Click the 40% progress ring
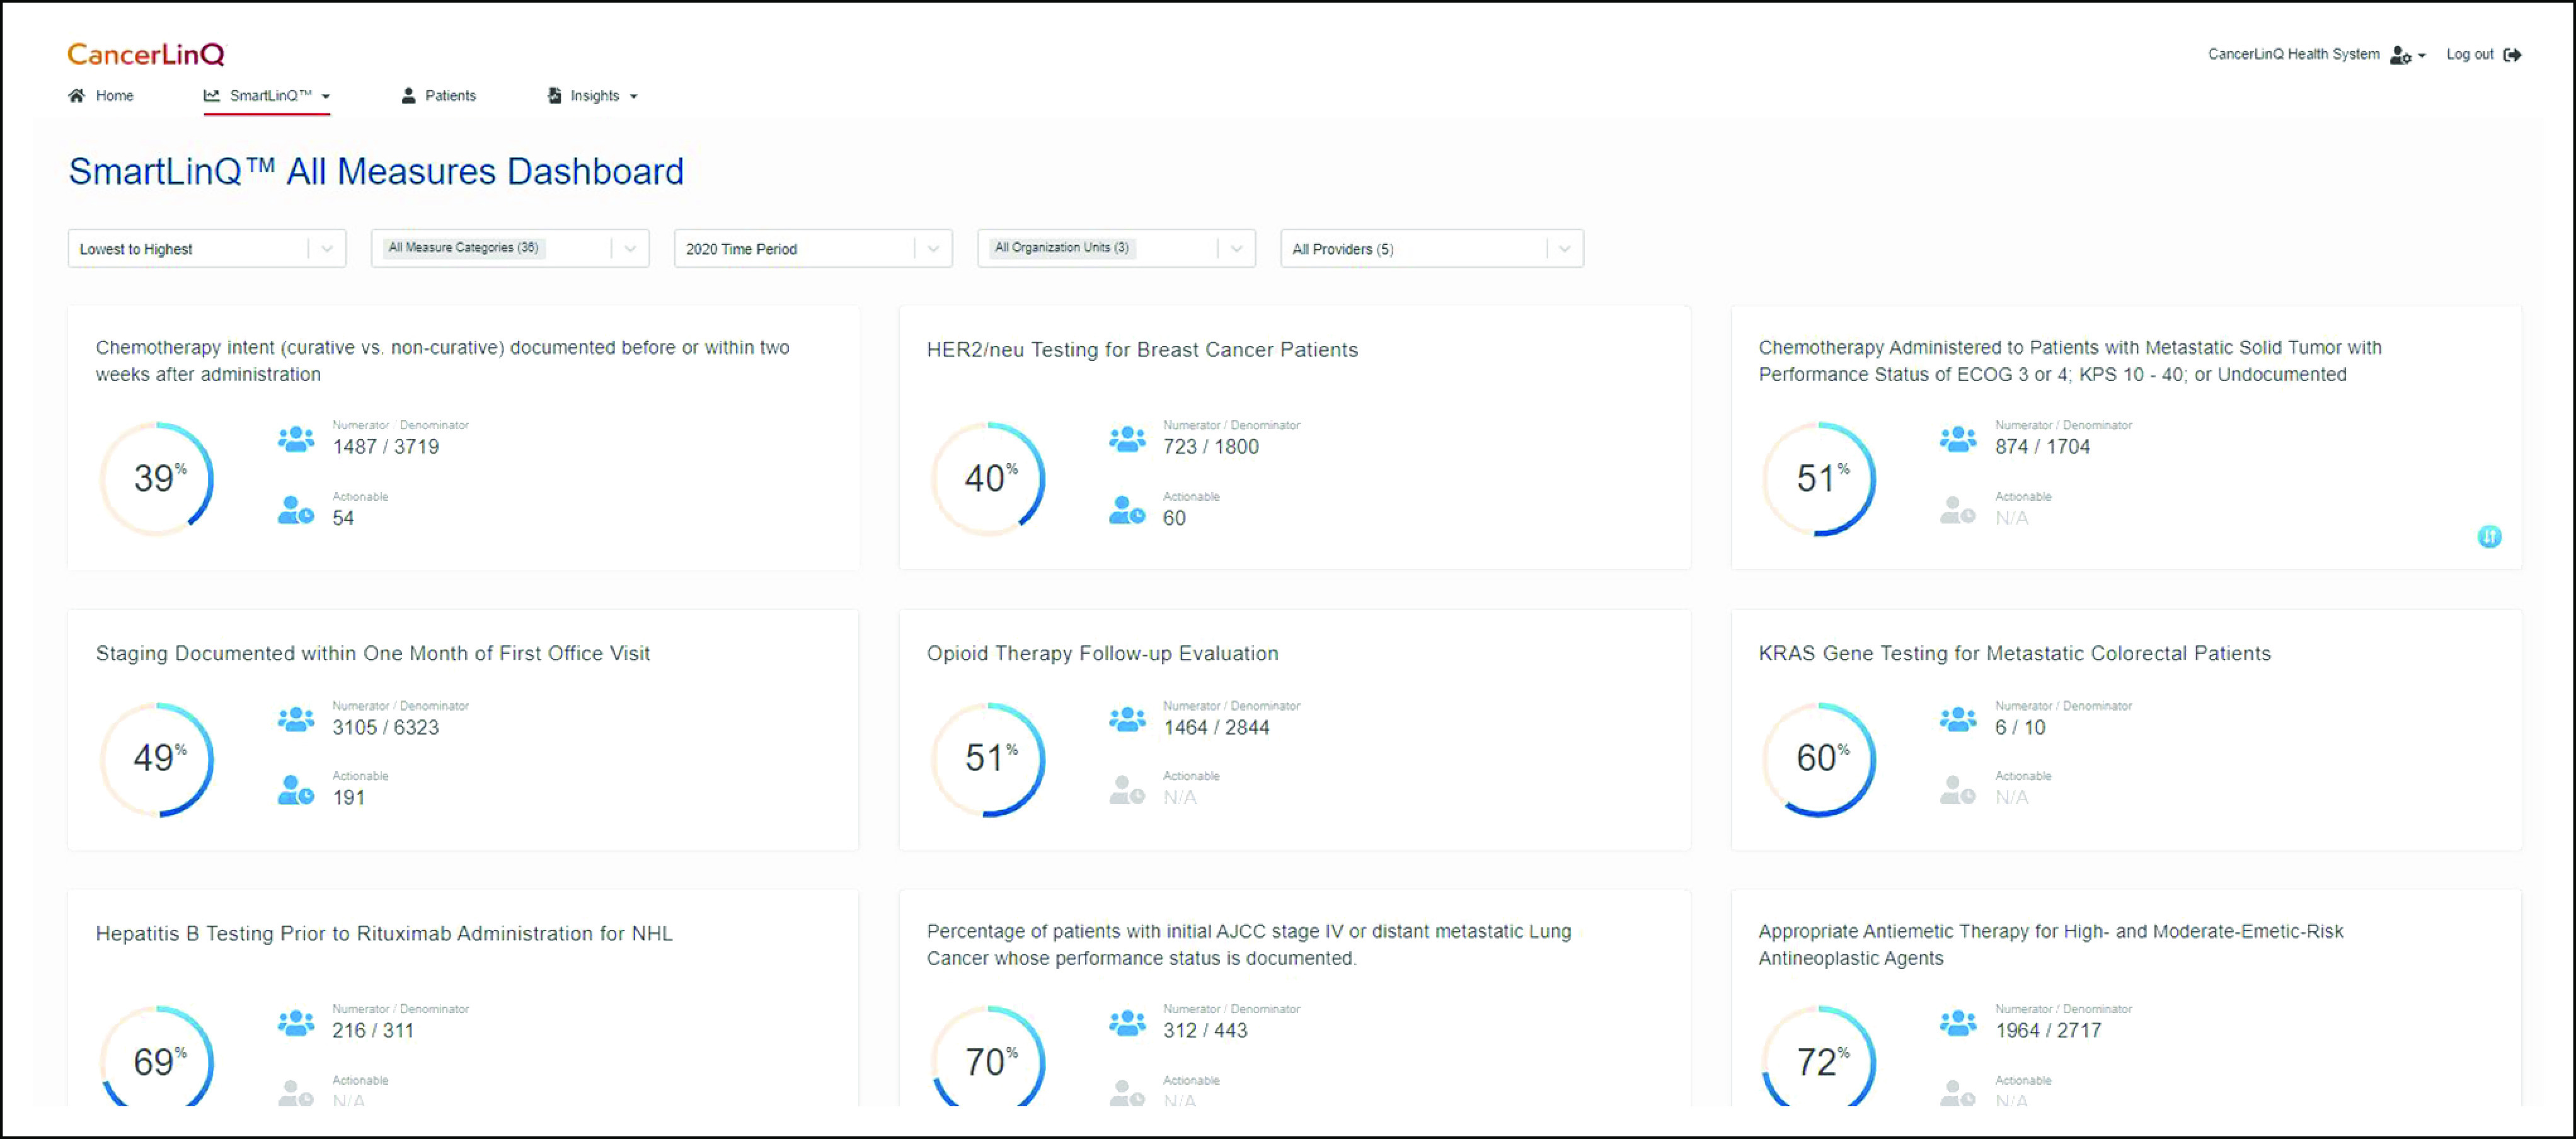This screenshot has width=2576, height=1139. click(x=988, y=478)
